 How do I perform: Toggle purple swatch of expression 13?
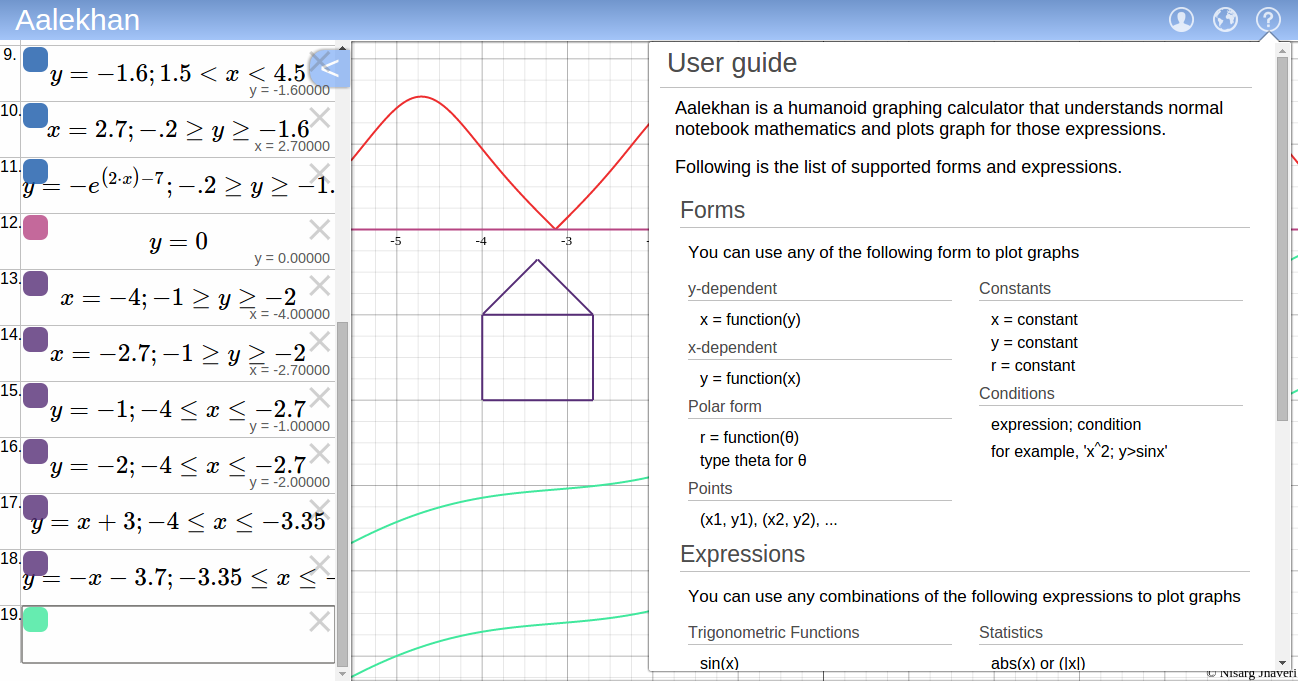[x=35, y=283]
